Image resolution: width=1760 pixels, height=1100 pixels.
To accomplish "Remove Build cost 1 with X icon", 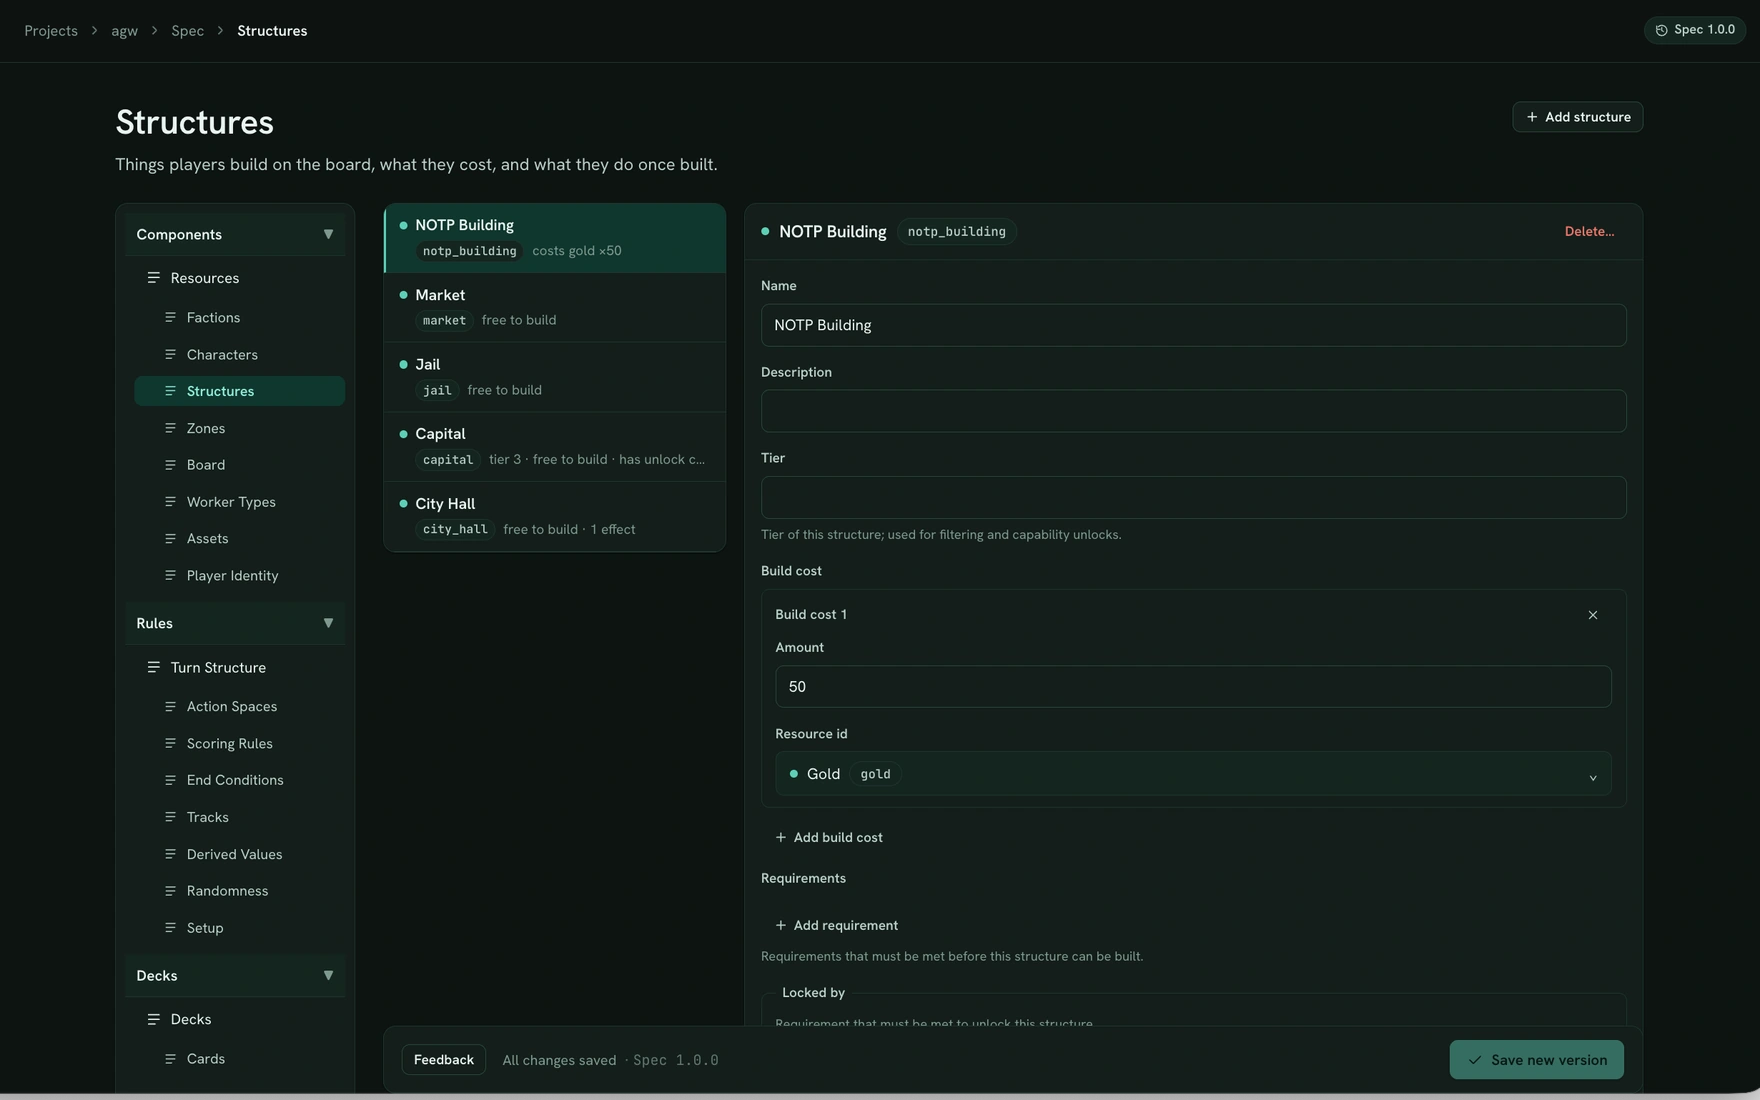I will (1593, 615).
